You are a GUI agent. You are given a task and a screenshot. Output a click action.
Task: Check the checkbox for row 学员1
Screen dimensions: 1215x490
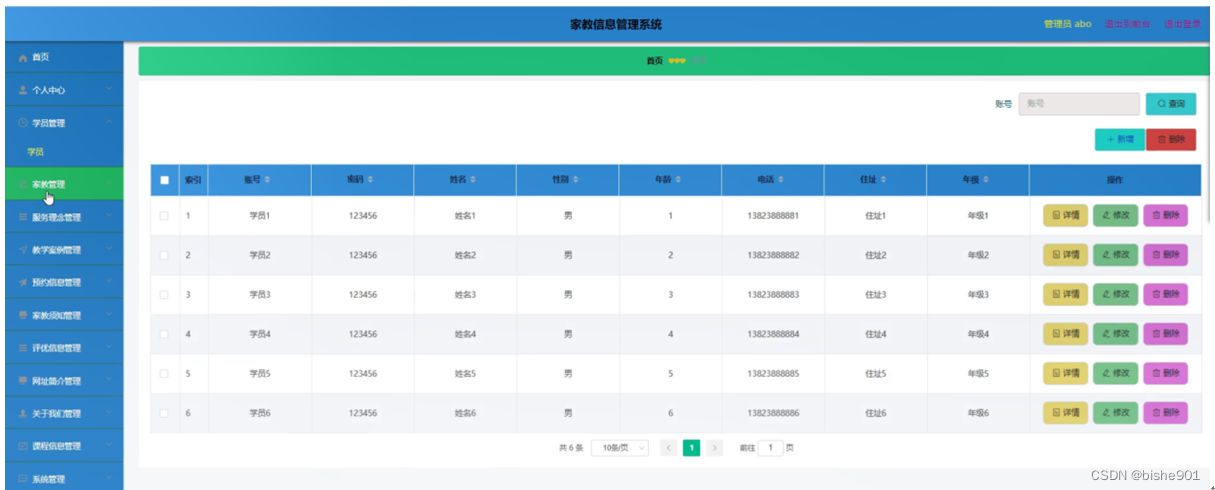click(165, 216)
